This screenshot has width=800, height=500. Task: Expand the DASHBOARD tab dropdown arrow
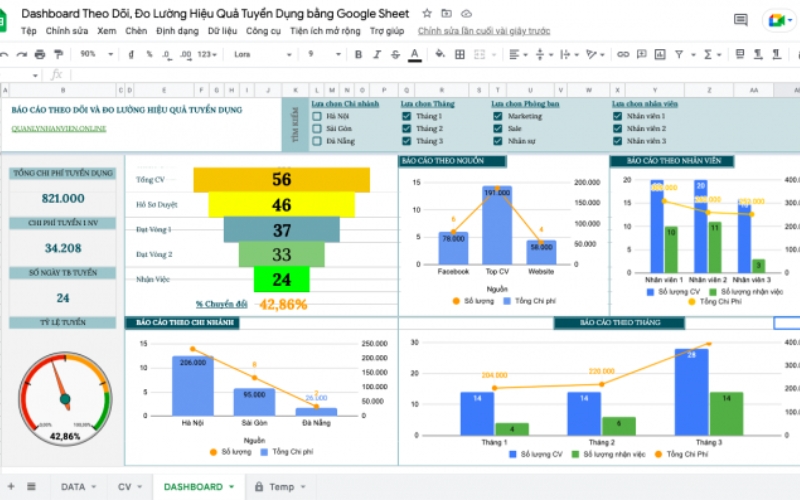click(x=232, y=487)
